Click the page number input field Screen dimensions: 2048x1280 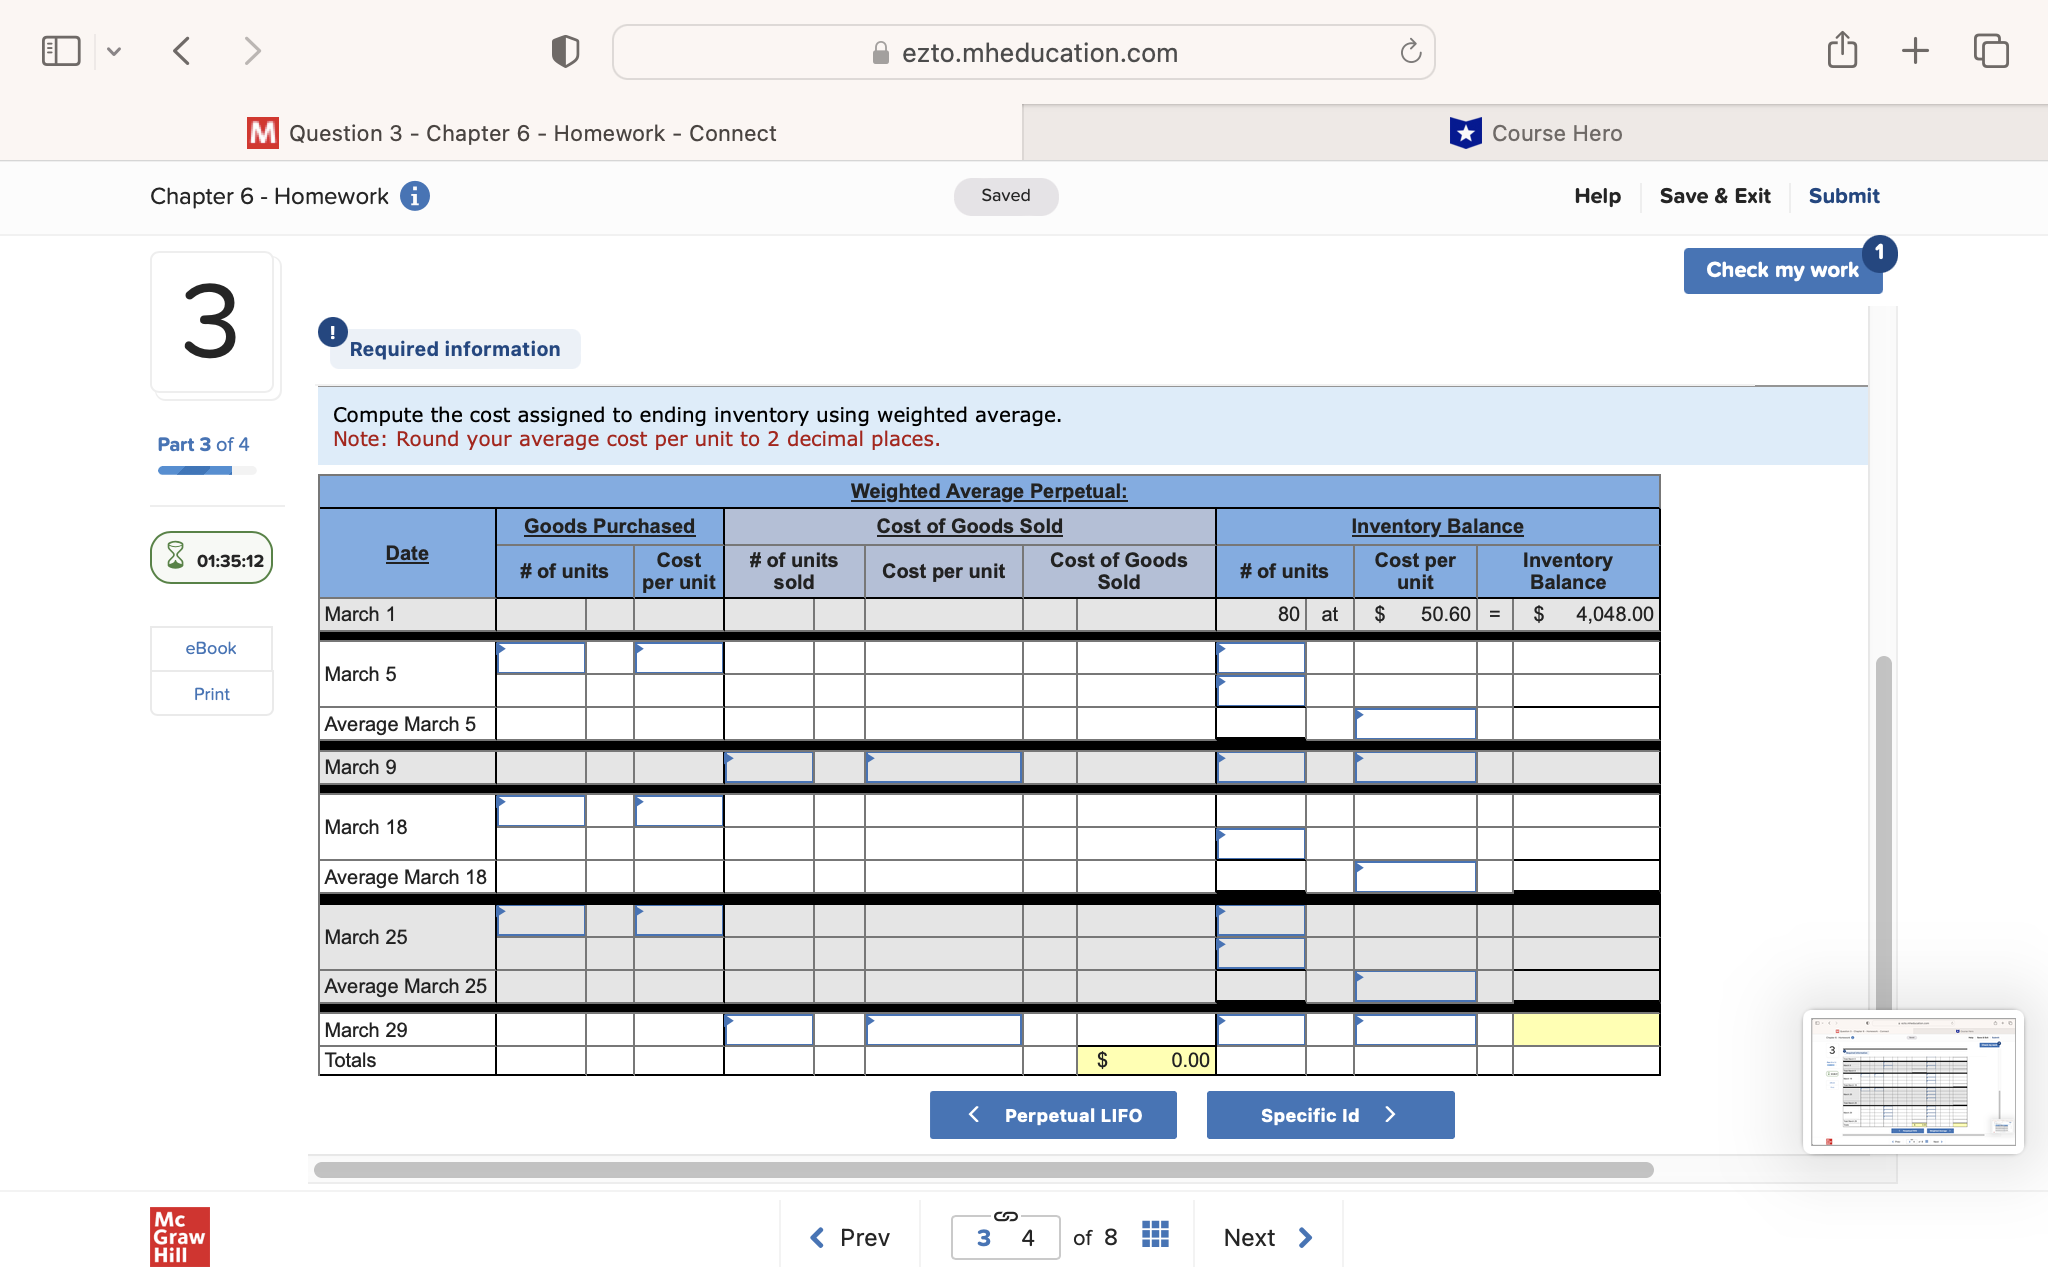(x=1005, y=1237)
